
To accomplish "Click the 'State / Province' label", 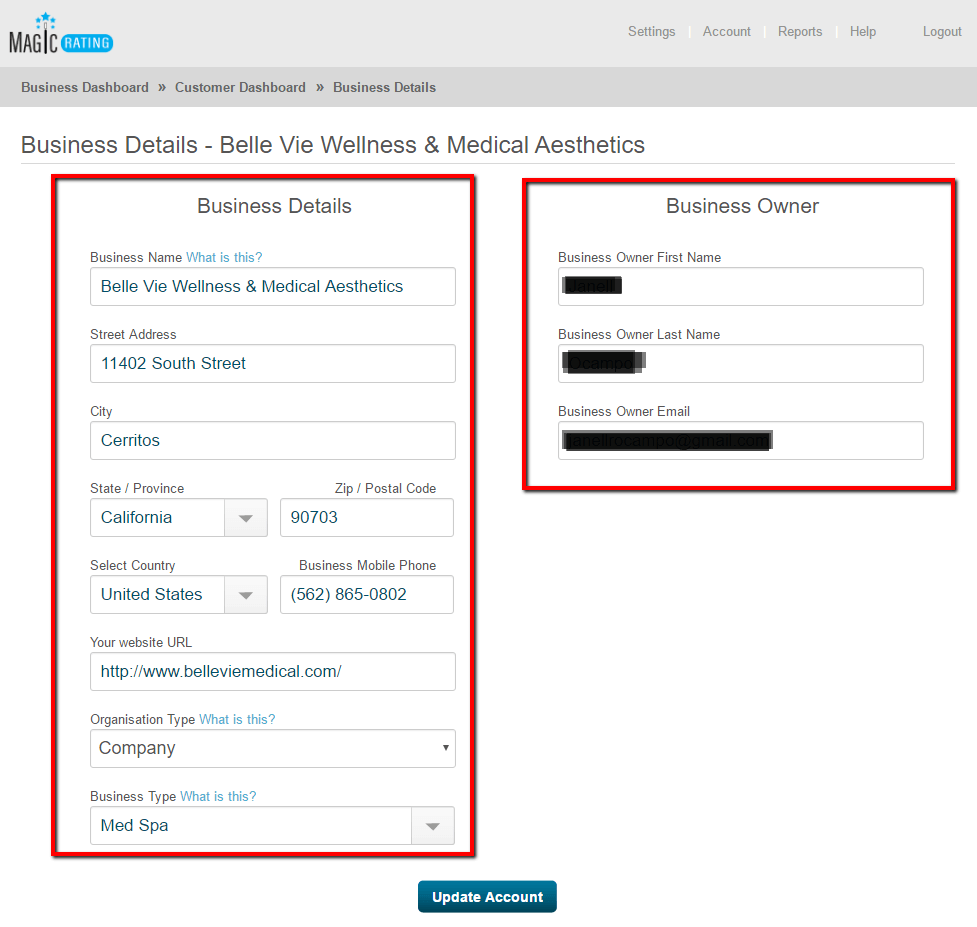I will 137,488.
